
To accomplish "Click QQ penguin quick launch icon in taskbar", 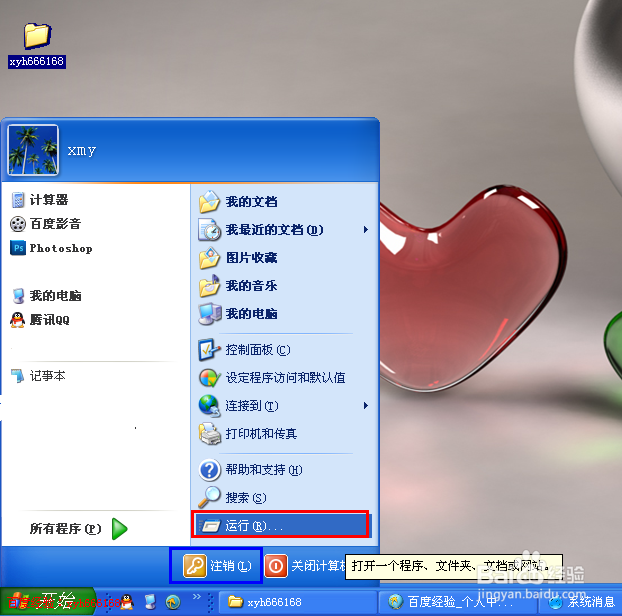I will point(127,602).
